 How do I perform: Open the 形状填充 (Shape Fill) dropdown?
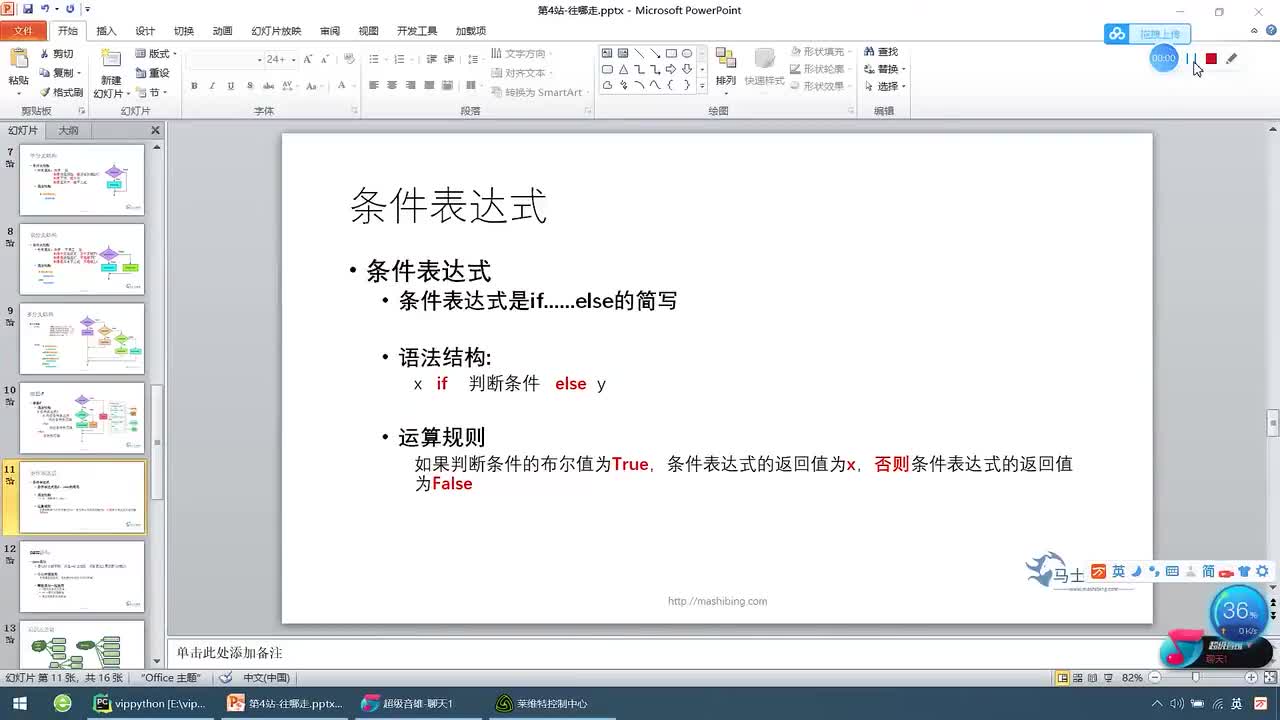(x=822, y=52)
